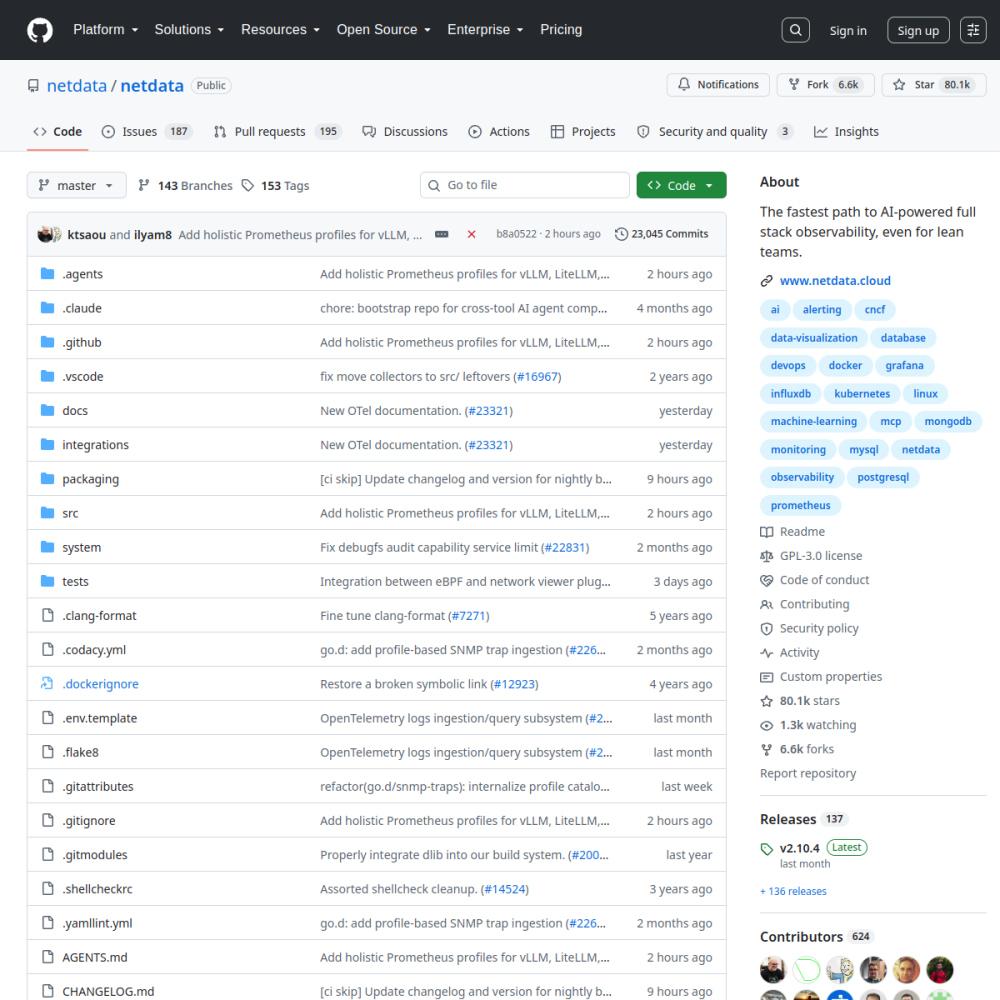Click the netdata owner link in breadcrumb
1000x1000 pixels.
77,85
